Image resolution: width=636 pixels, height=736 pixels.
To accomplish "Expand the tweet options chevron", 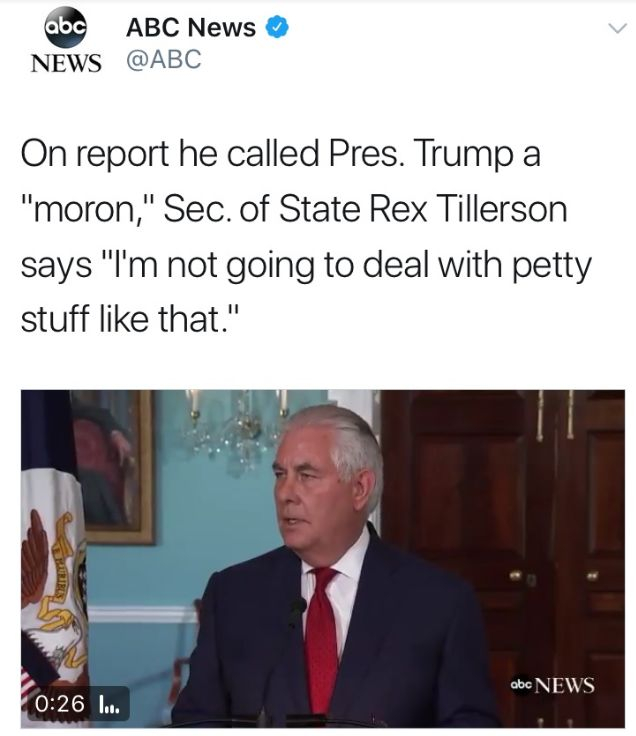I will [617, 28].
